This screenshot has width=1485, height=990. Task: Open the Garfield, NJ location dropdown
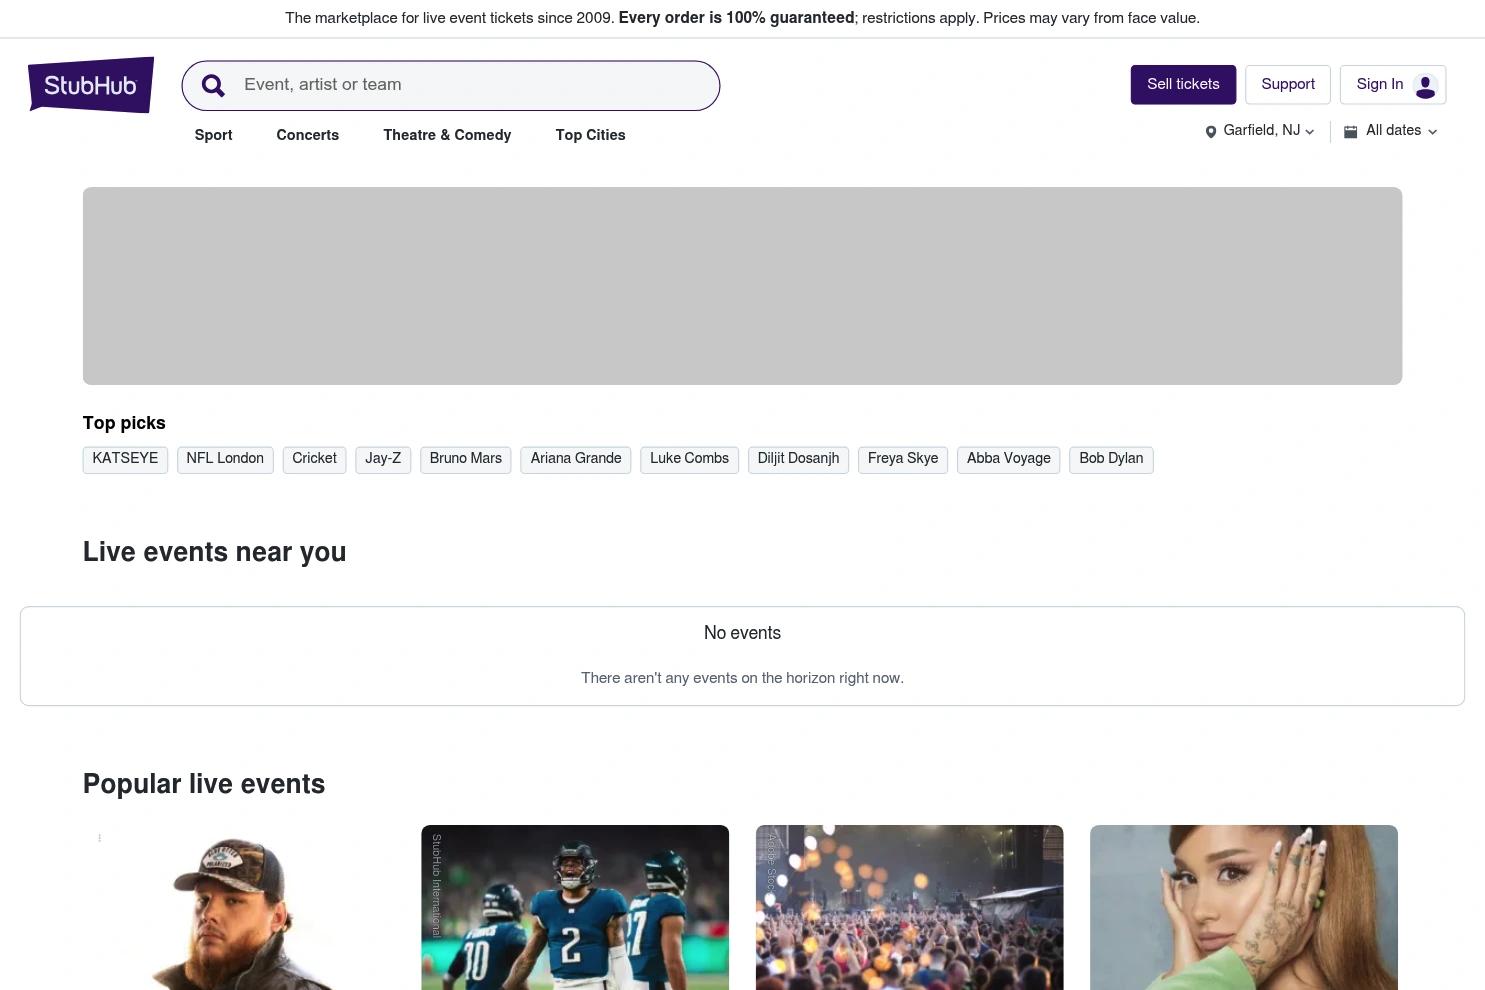[1260, 131]
